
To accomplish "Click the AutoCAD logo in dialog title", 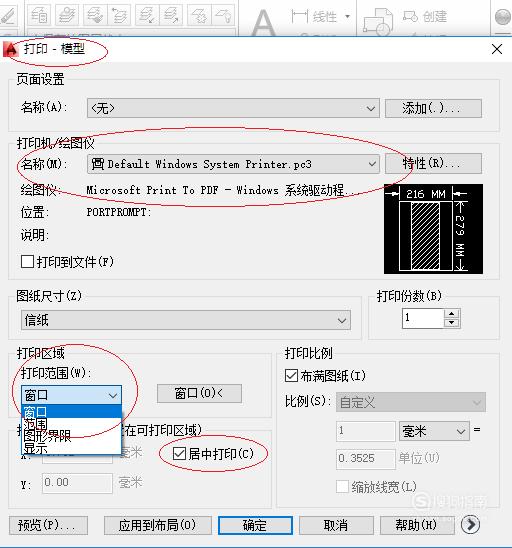I will point(10,49).
